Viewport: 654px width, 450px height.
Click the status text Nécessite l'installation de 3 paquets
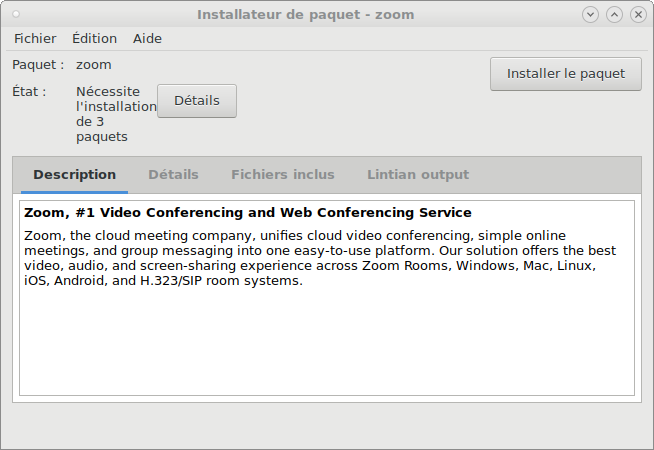coord(116,114)
